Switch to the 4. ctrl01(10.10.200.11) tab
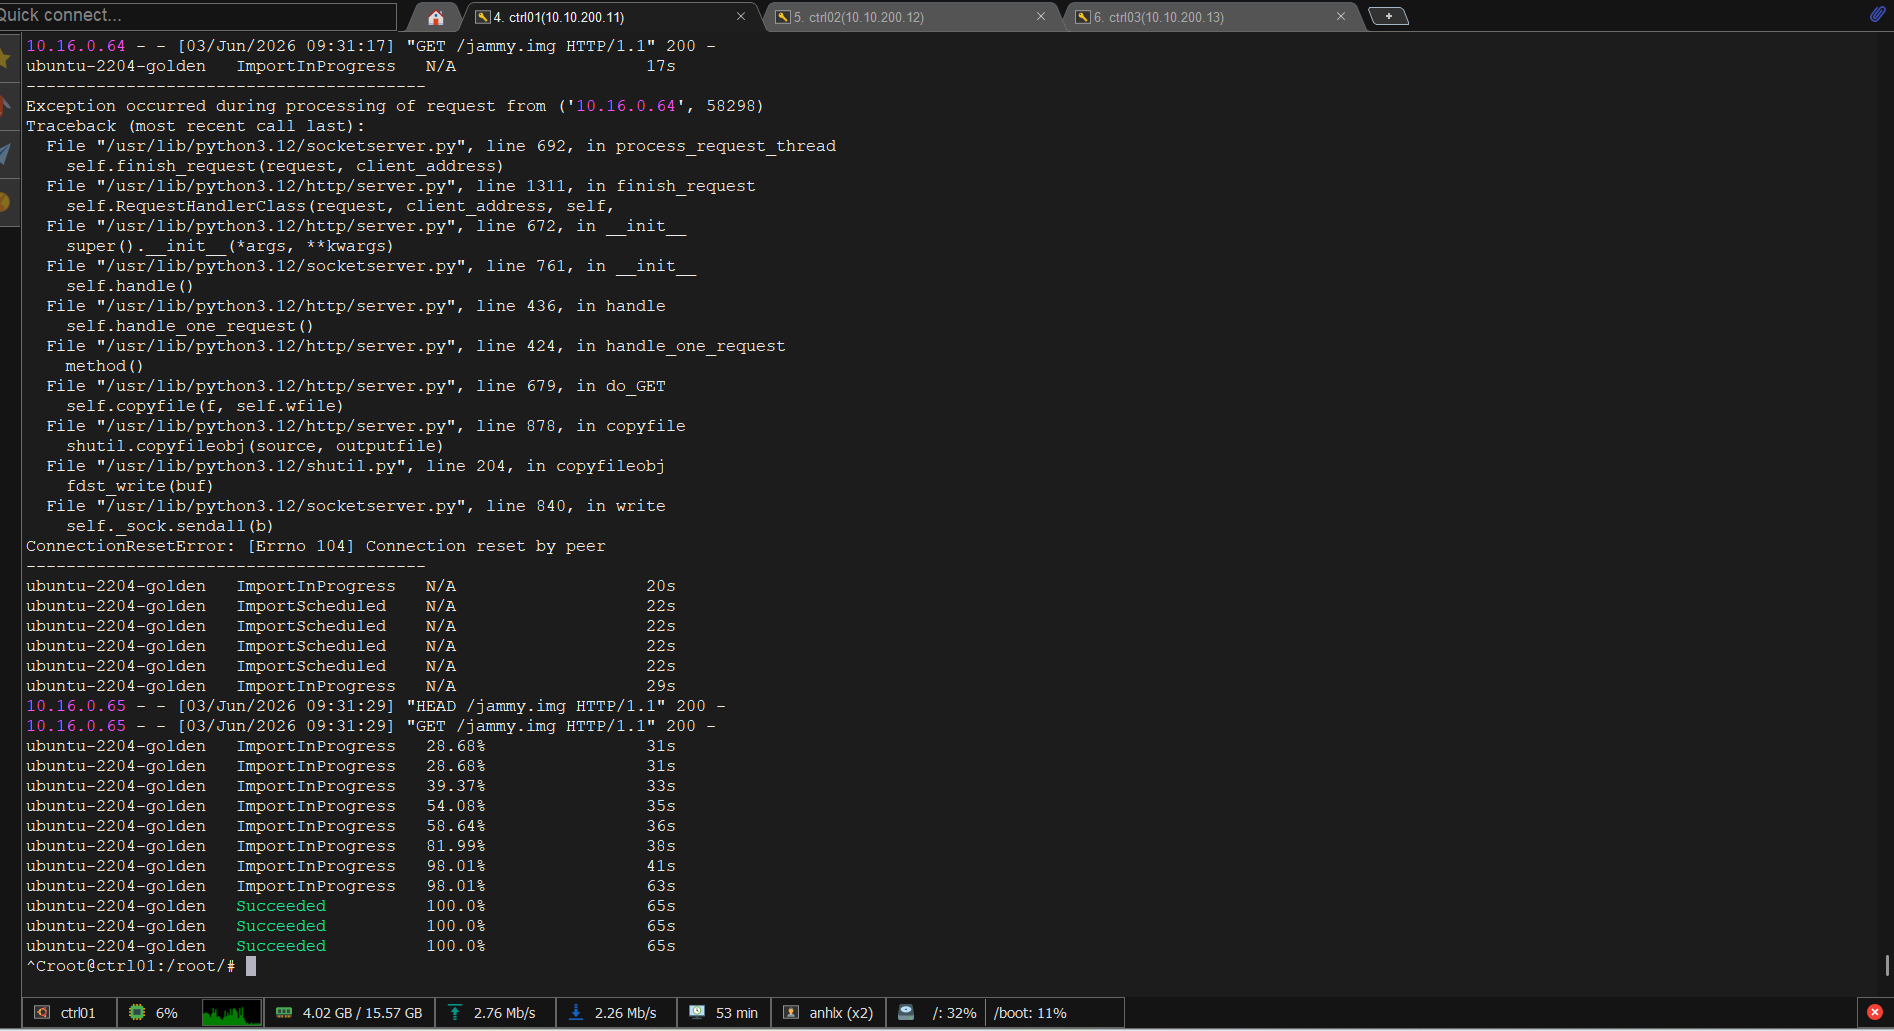The image size is (1894, 1031). (x=610, y=17)
